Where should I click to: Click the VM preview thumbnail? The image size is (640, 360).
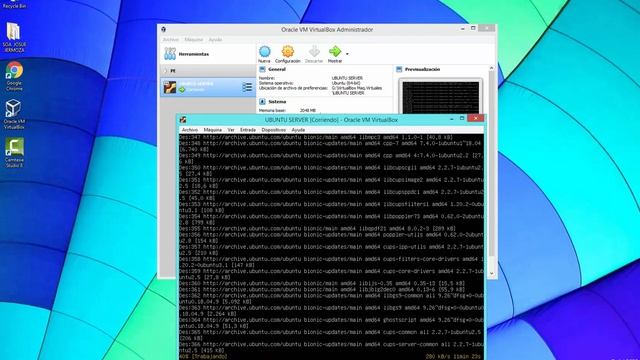[x=440, y=97]
